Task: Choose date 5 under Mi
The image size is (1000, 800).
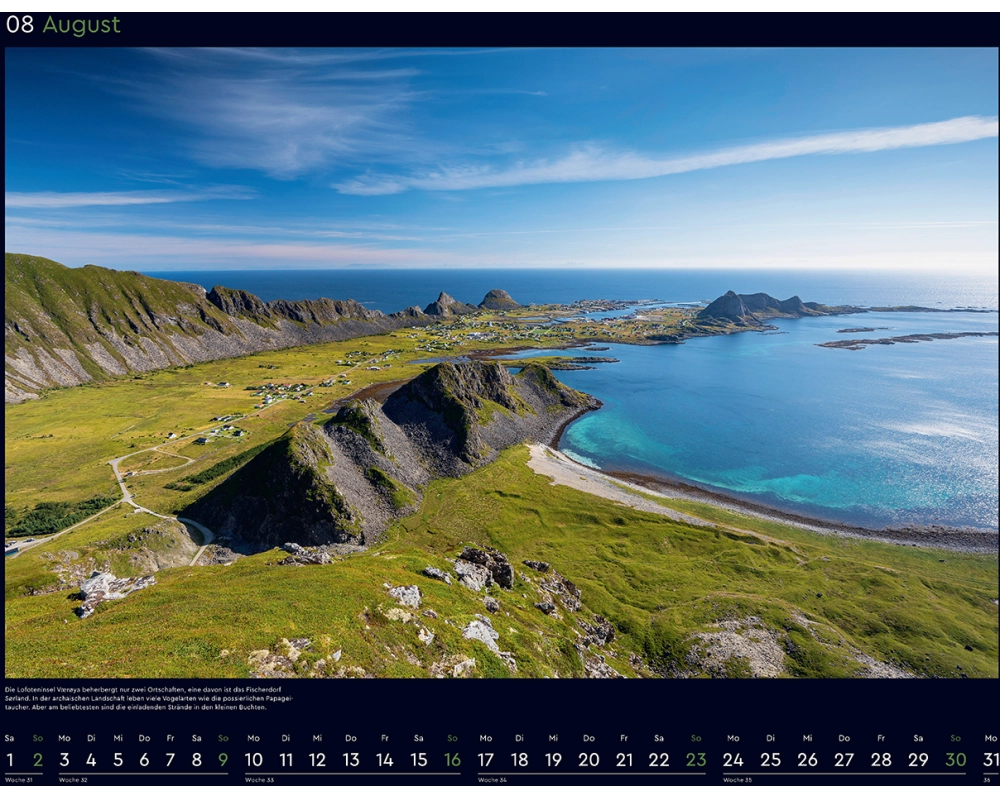Action: click(x=118, y=760)
